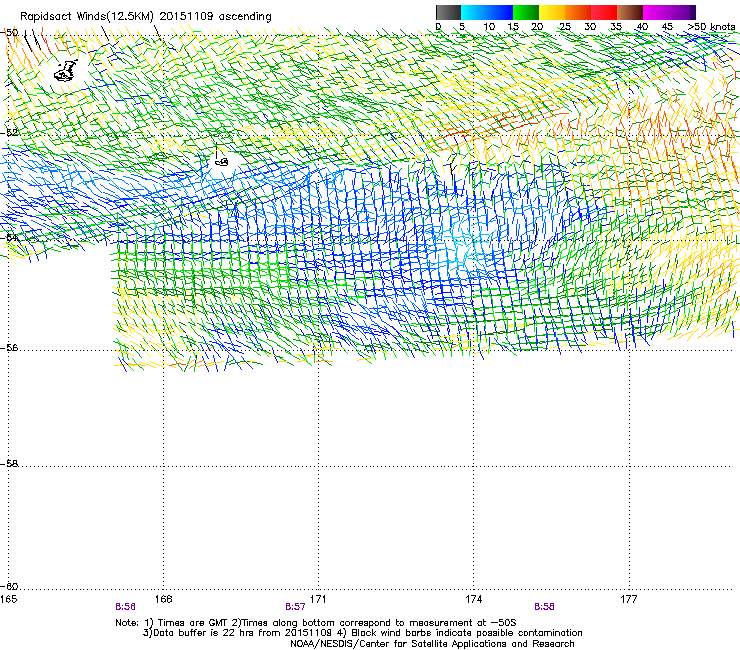Click the purple time label left of 168
Viewport: 740px width, 650px height.
tap(125, 607)
